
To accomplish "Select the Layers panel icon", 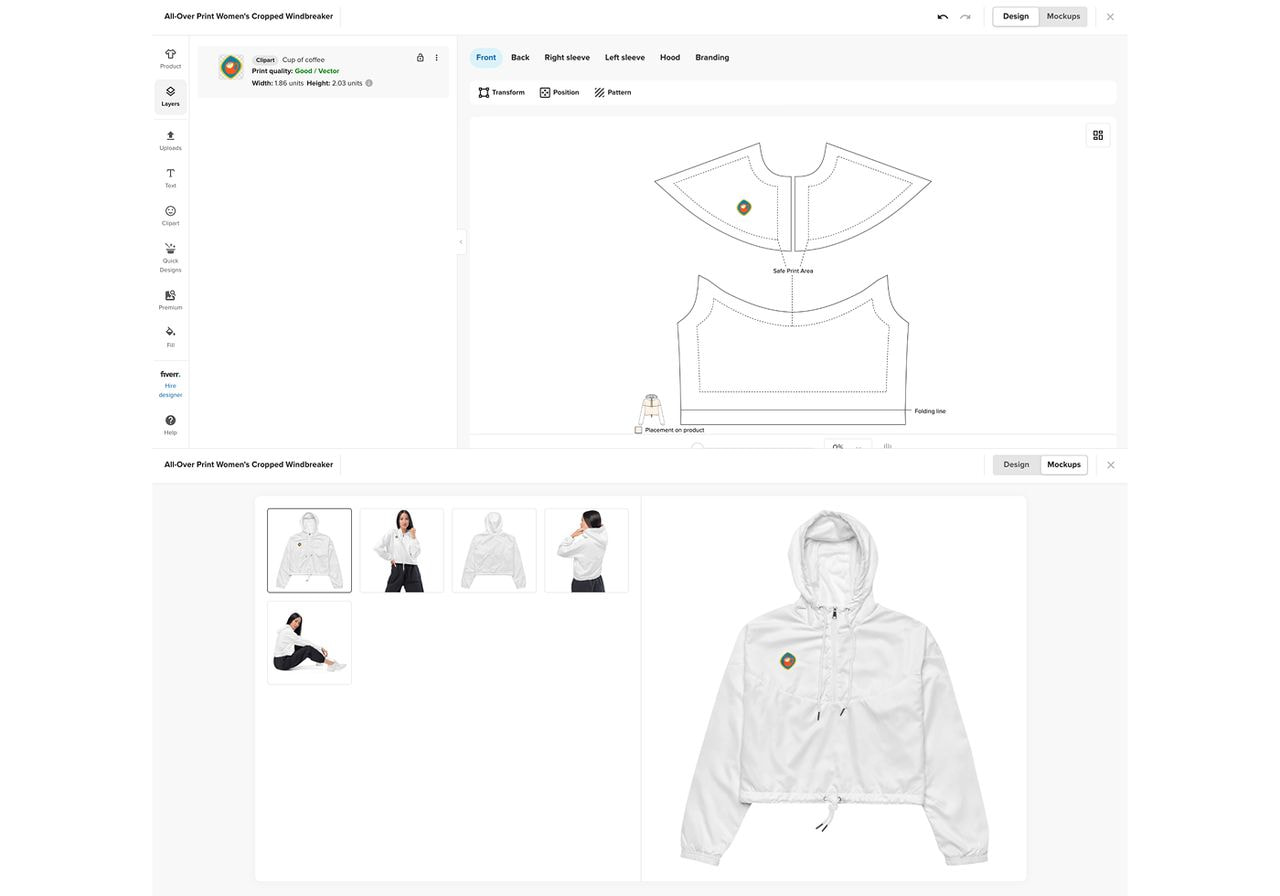I will (x=170, y=96).
